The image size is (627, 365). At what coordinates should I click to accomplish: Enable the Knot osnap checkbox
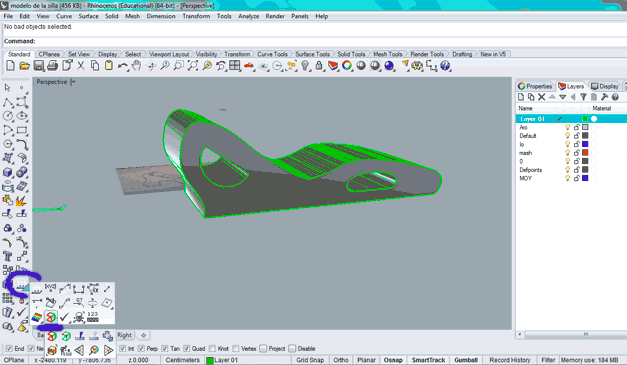click(x=212, y=349)
